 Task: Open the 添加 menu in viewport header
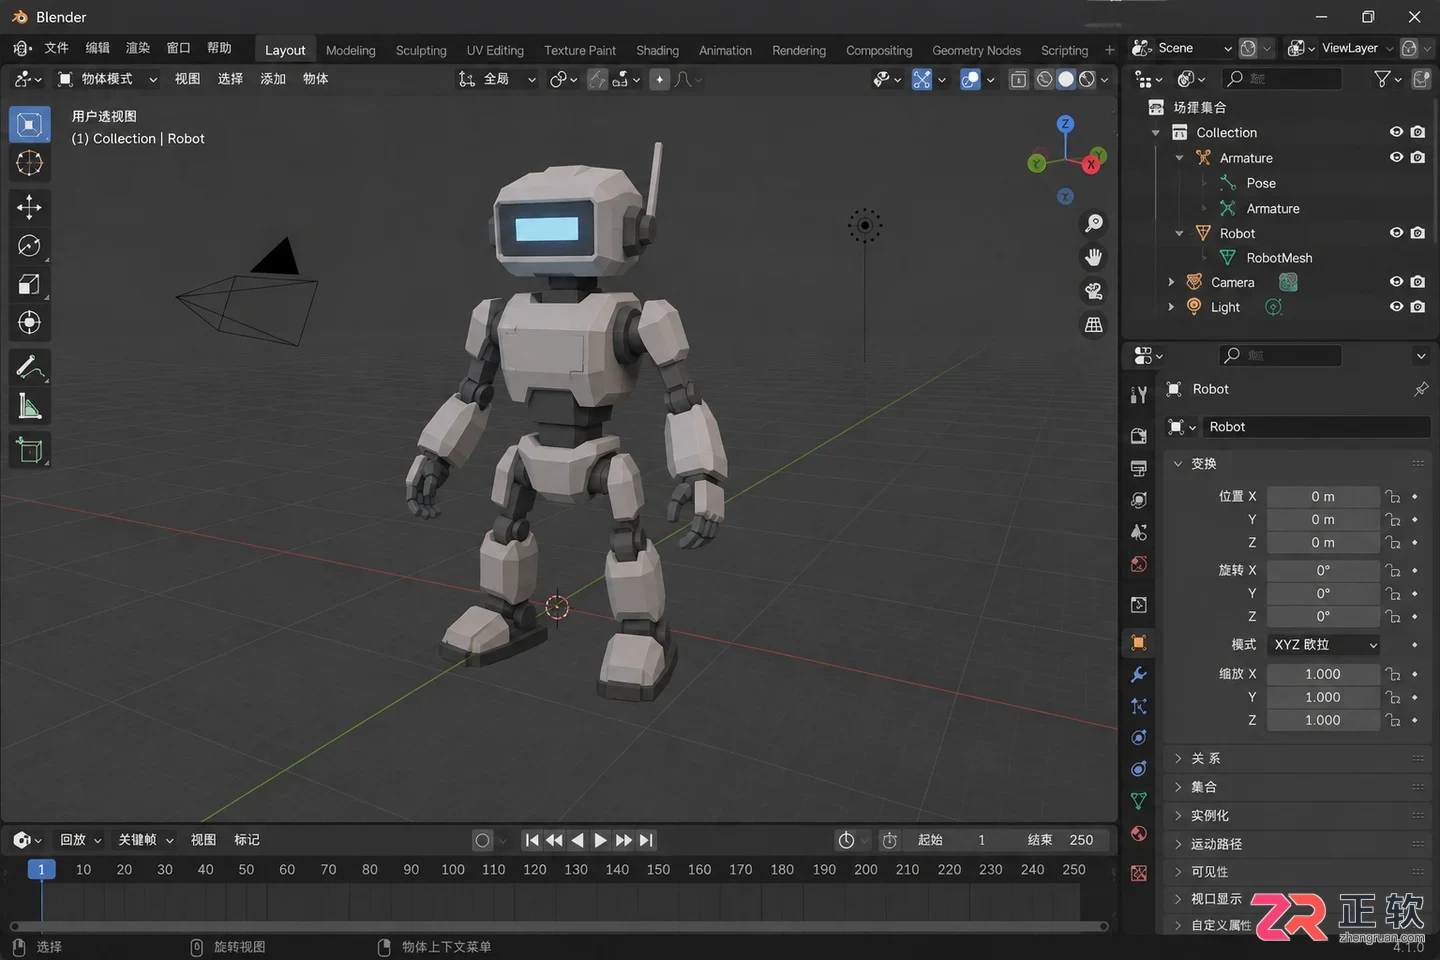point(273,79)
